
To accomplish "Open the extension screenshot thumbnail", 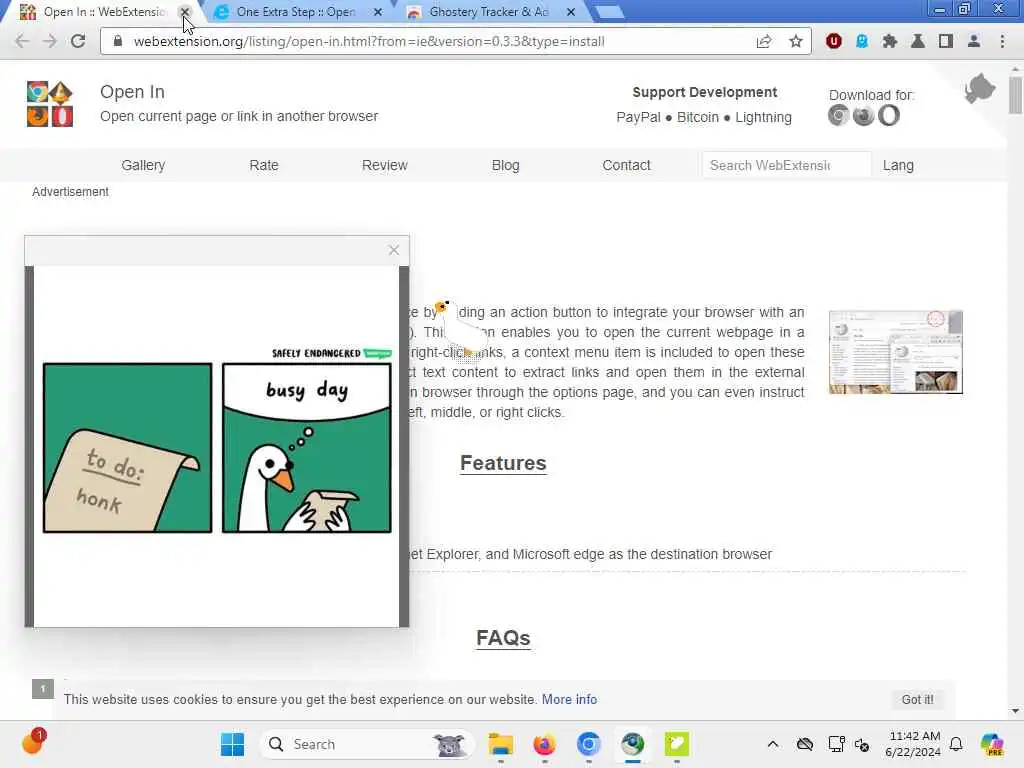I will 895,352.
